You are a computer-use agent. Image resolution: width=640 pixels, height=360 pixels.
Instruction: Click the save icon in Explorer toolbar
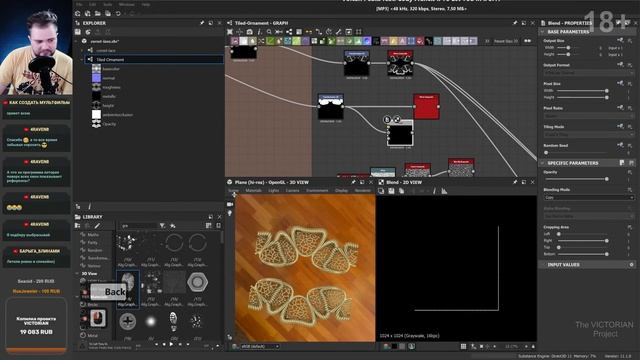[78, 32]
